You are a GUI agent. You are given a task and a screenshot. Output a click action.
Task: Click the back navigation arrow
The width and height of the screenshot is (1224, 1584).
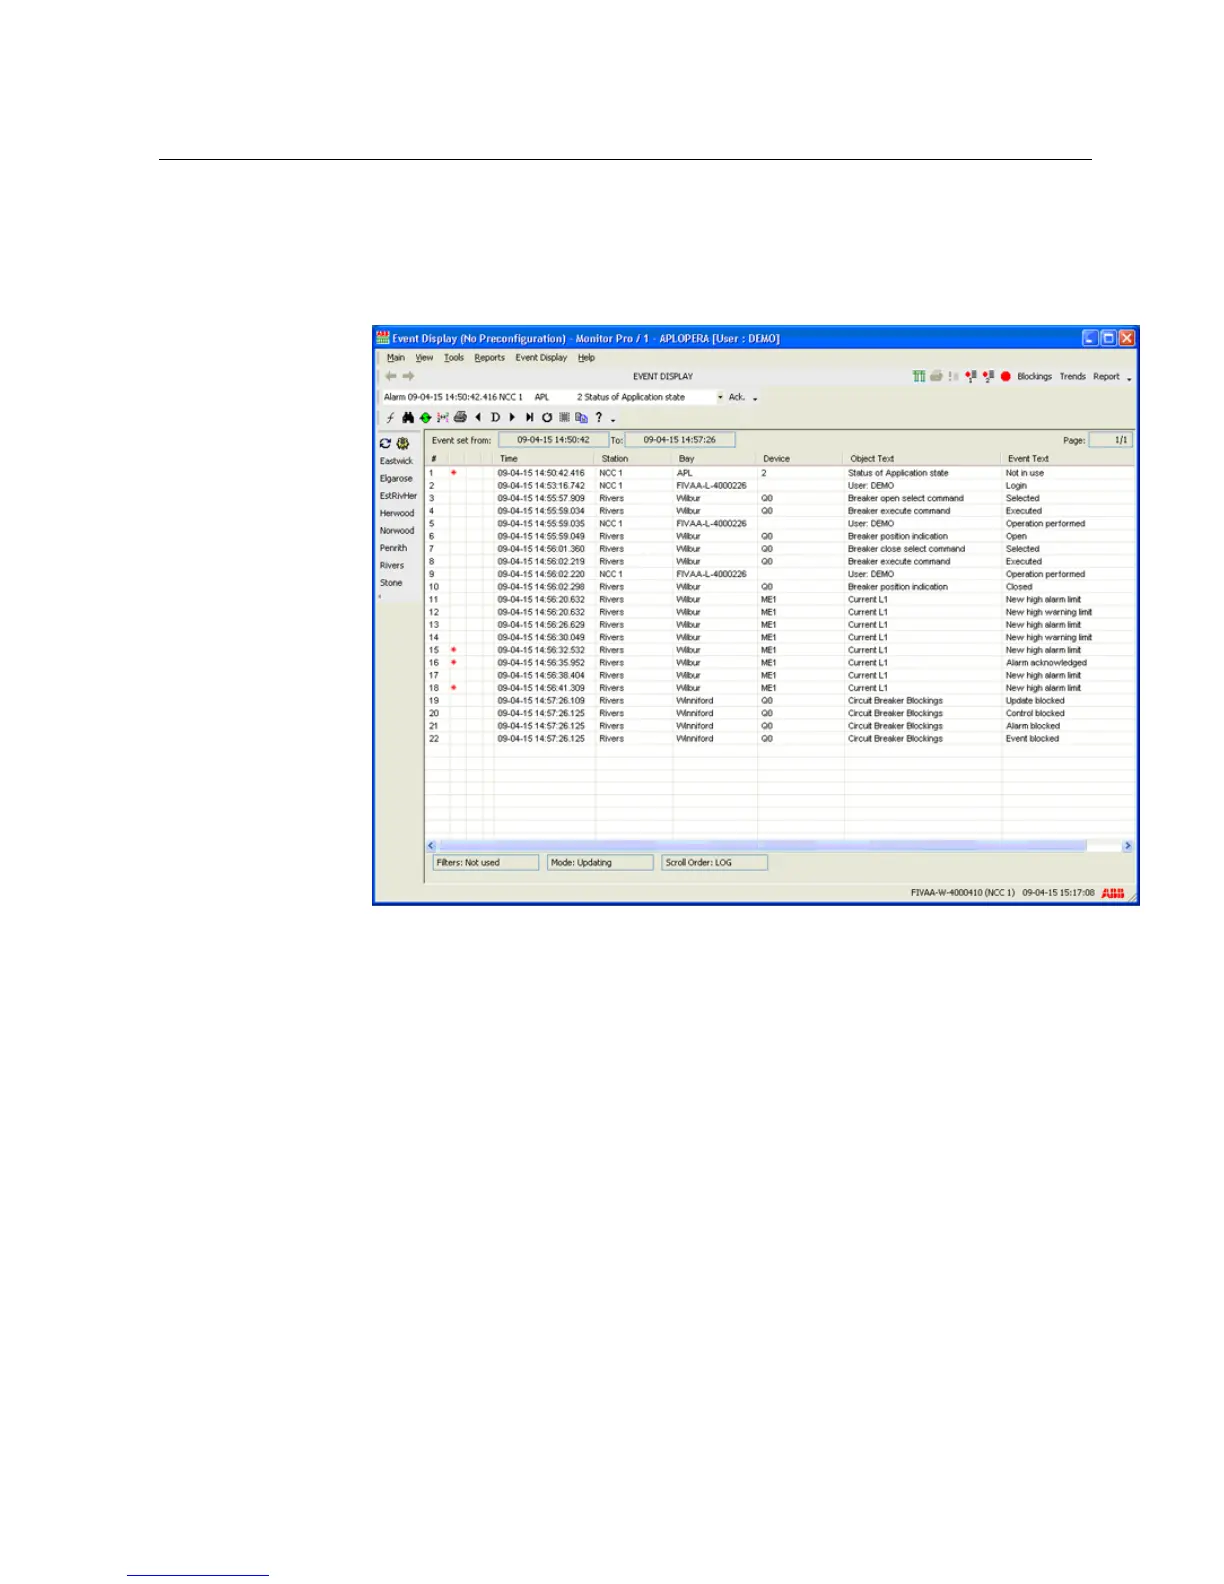point(391,377)
